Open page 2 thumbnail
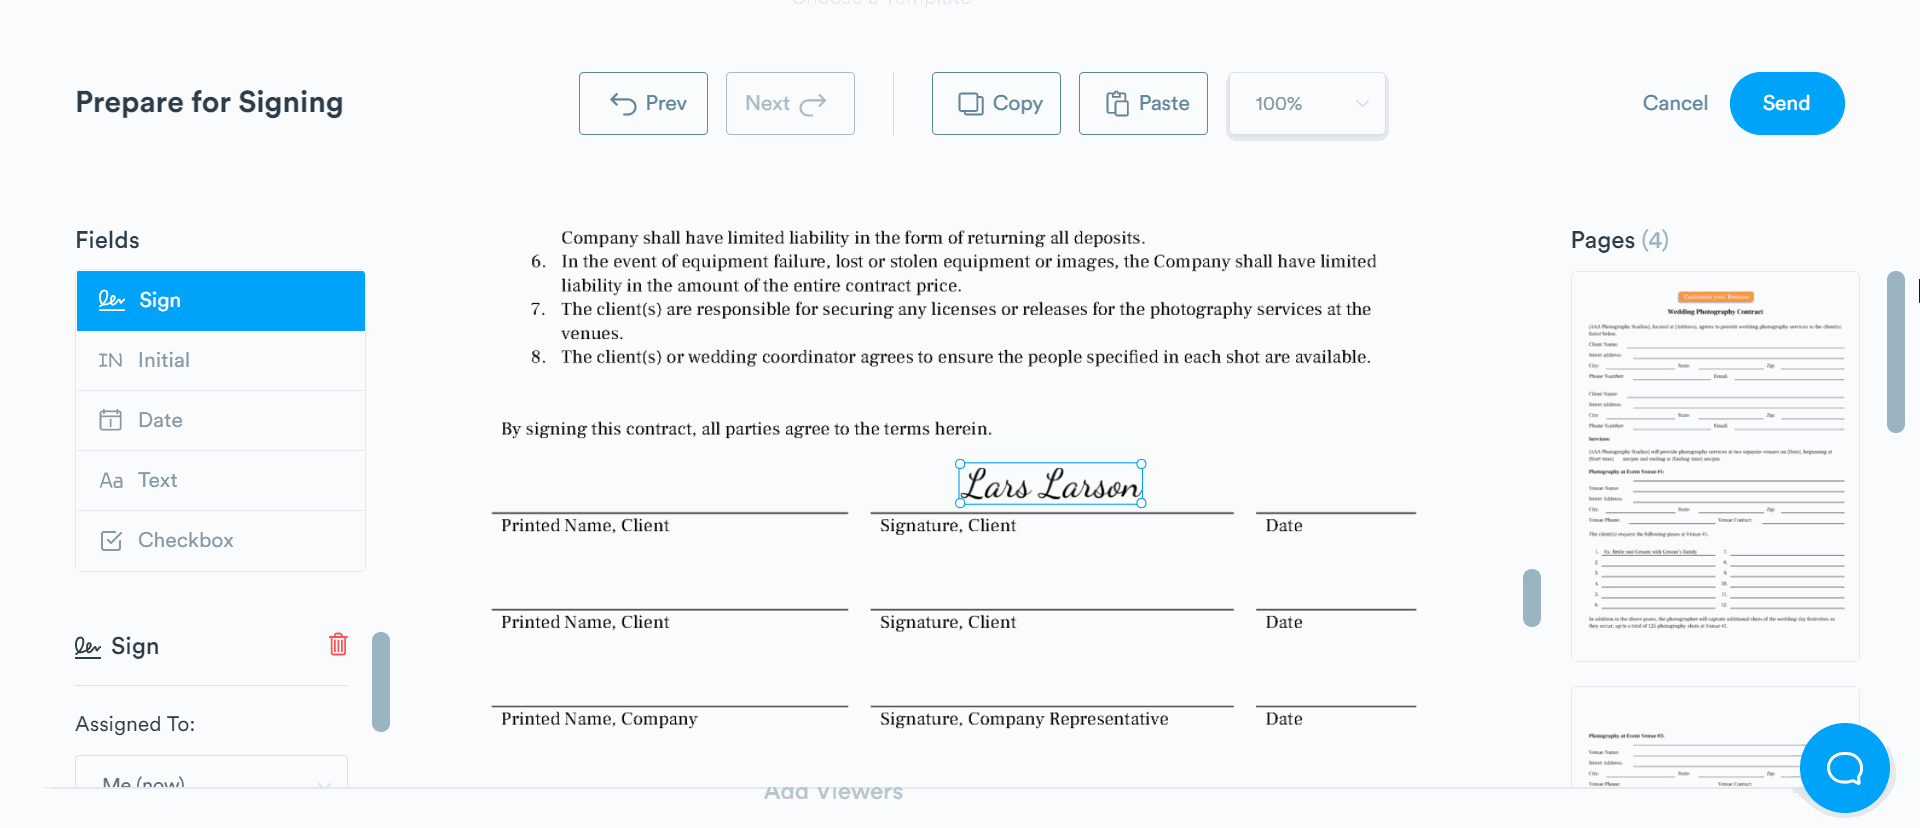Image resolution: width=1920 pixels, height=828 pixels. click(1715, 737)
